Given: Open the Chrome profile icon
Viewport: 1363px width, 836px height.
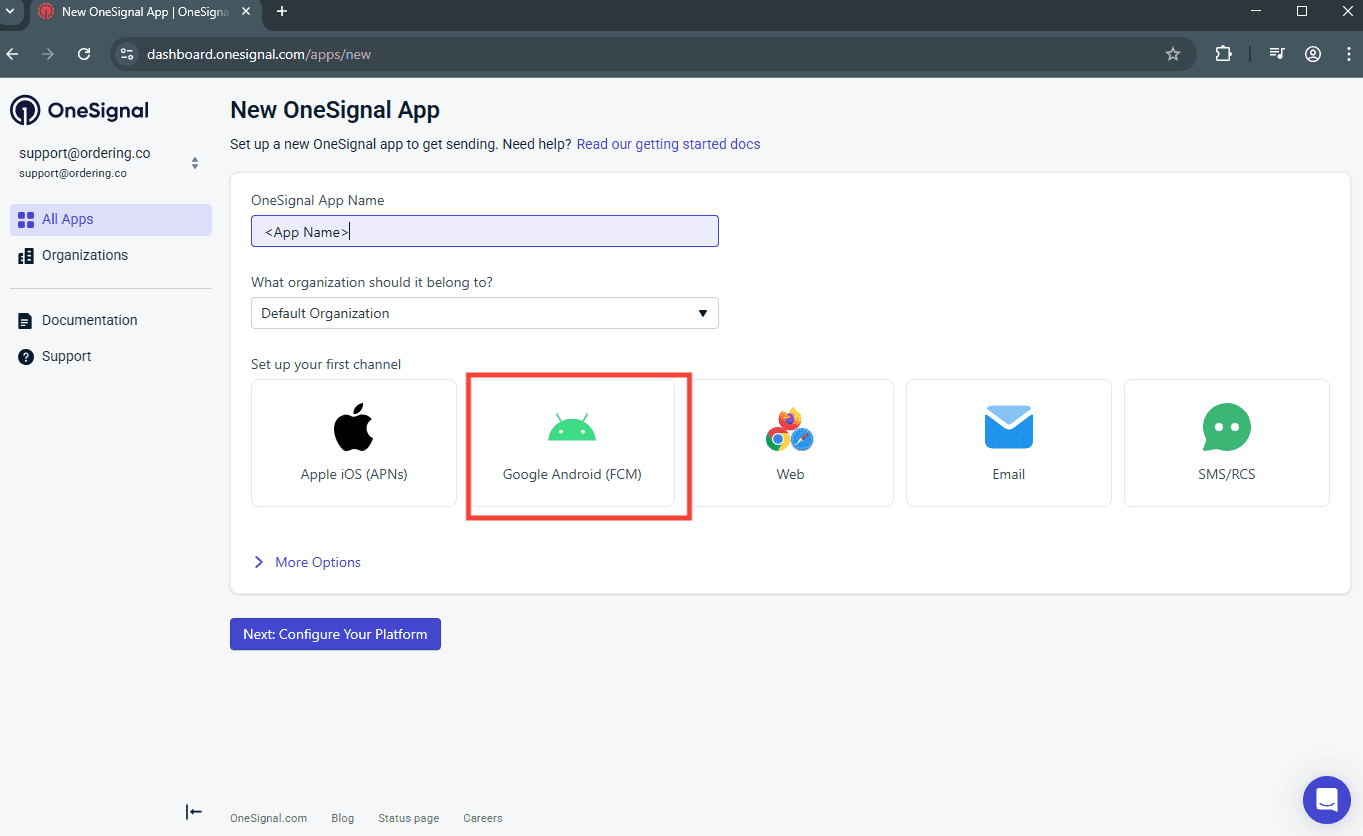Looking at the screenshot, I should pyautogui.click(x=1313, y=54).
